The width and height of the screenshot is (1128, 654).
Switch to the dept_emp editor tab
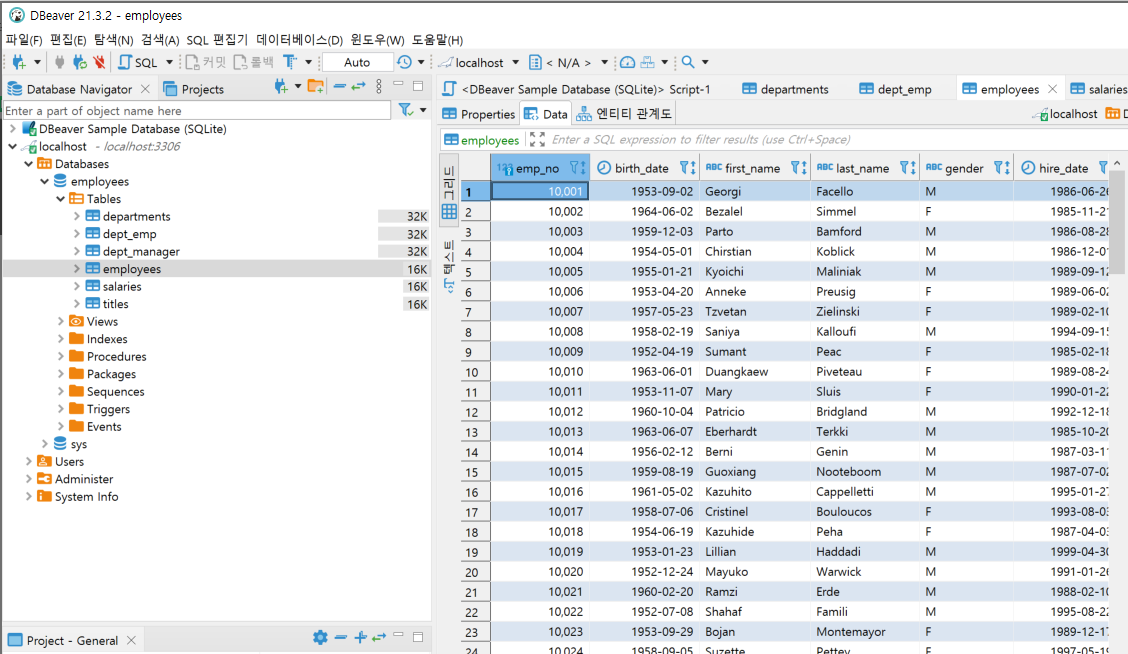[896, 89]
